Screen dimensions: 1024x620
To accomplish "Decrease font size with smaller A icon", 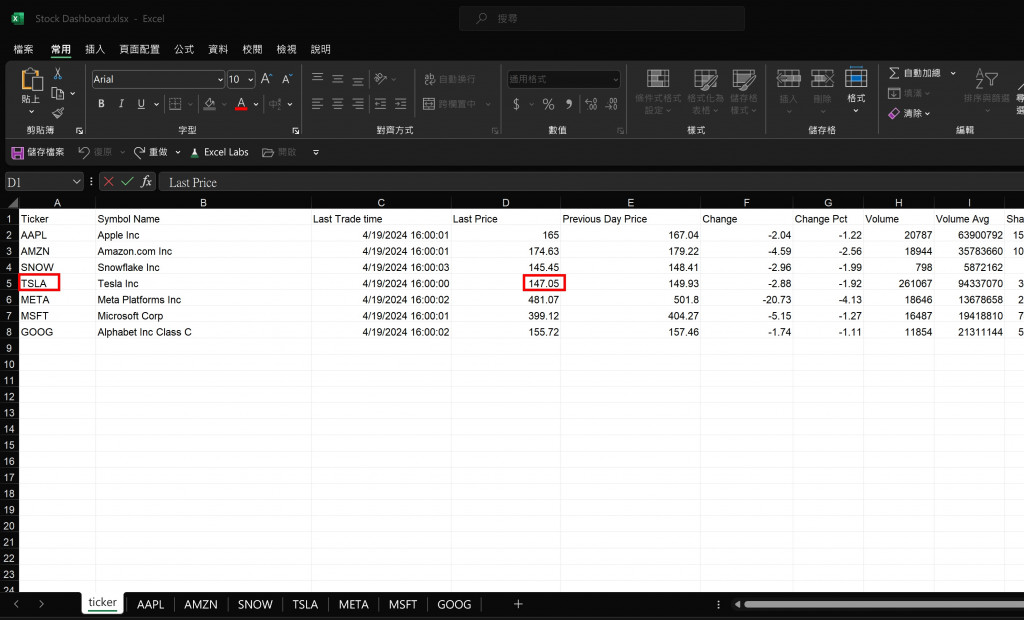I will (287, 79).
